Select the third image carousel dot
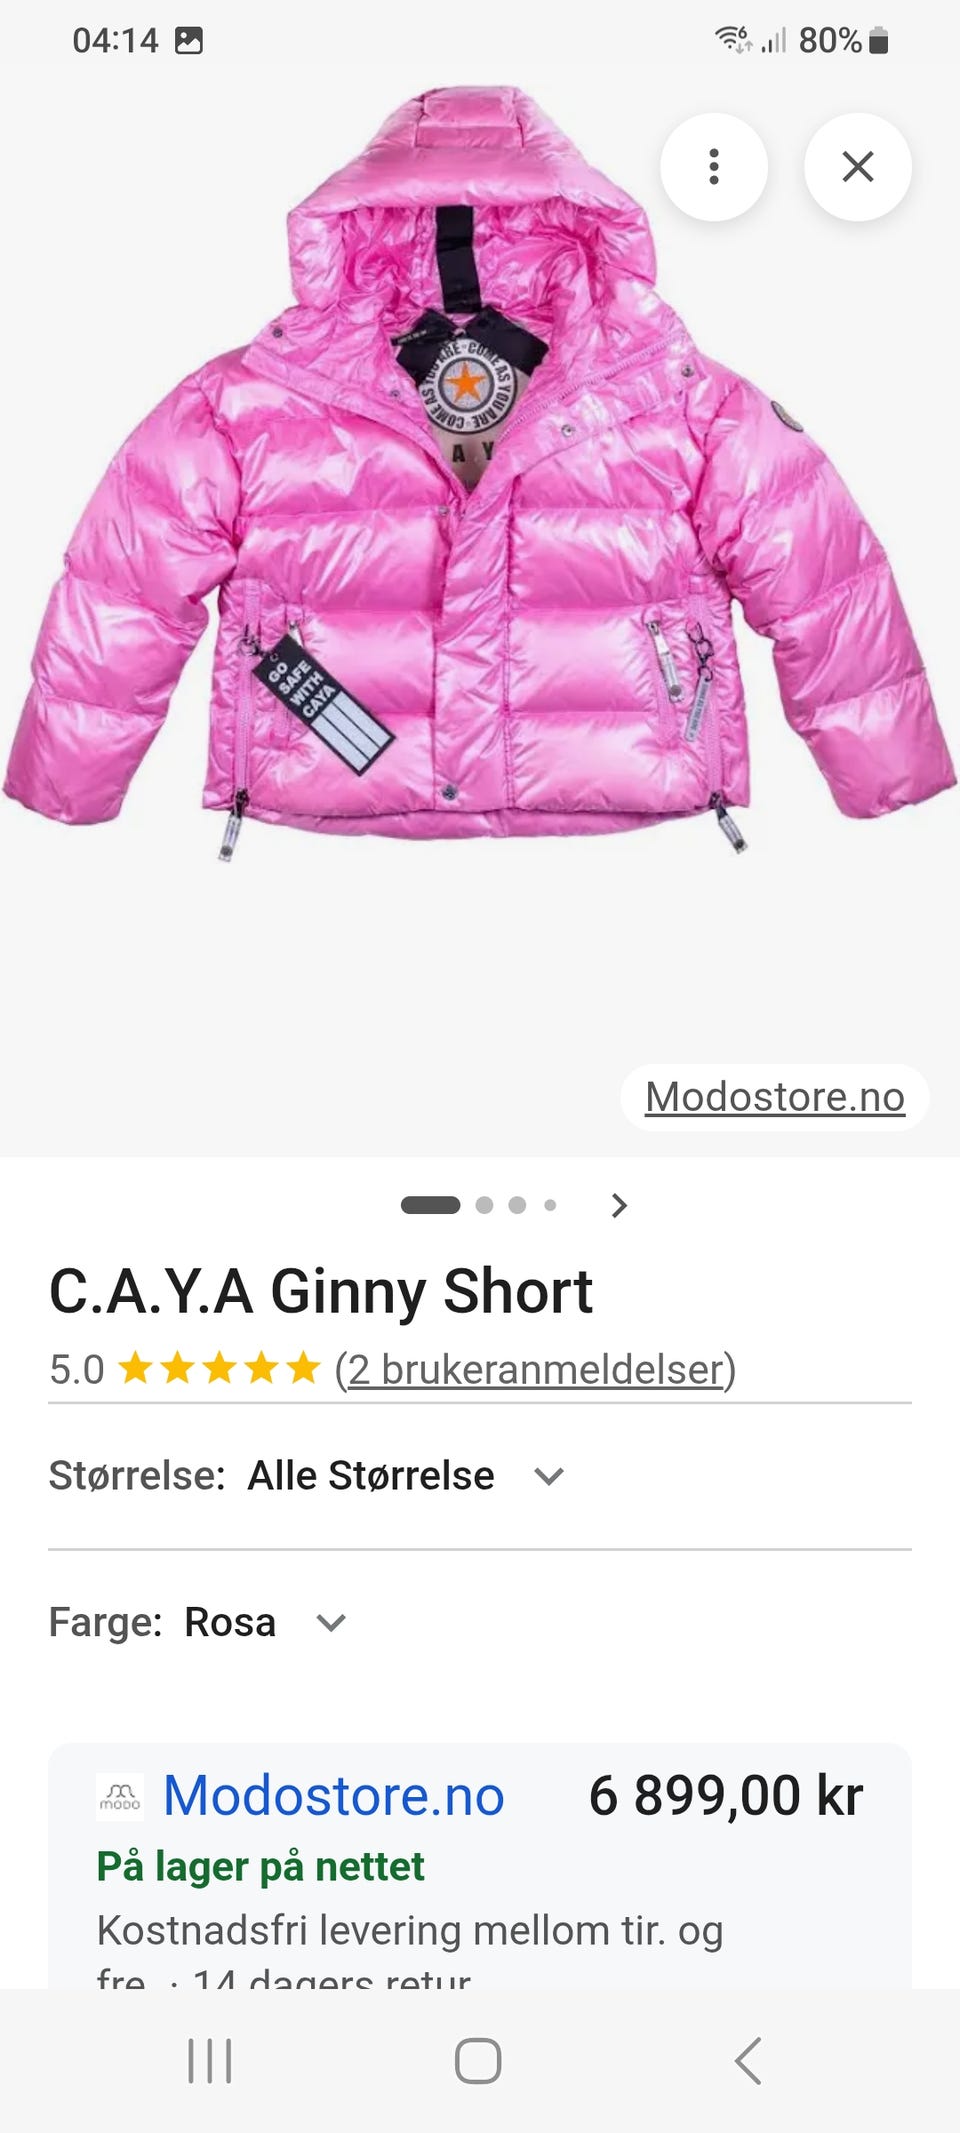Screen dimensions: 960x2133 coord(517,1205)
